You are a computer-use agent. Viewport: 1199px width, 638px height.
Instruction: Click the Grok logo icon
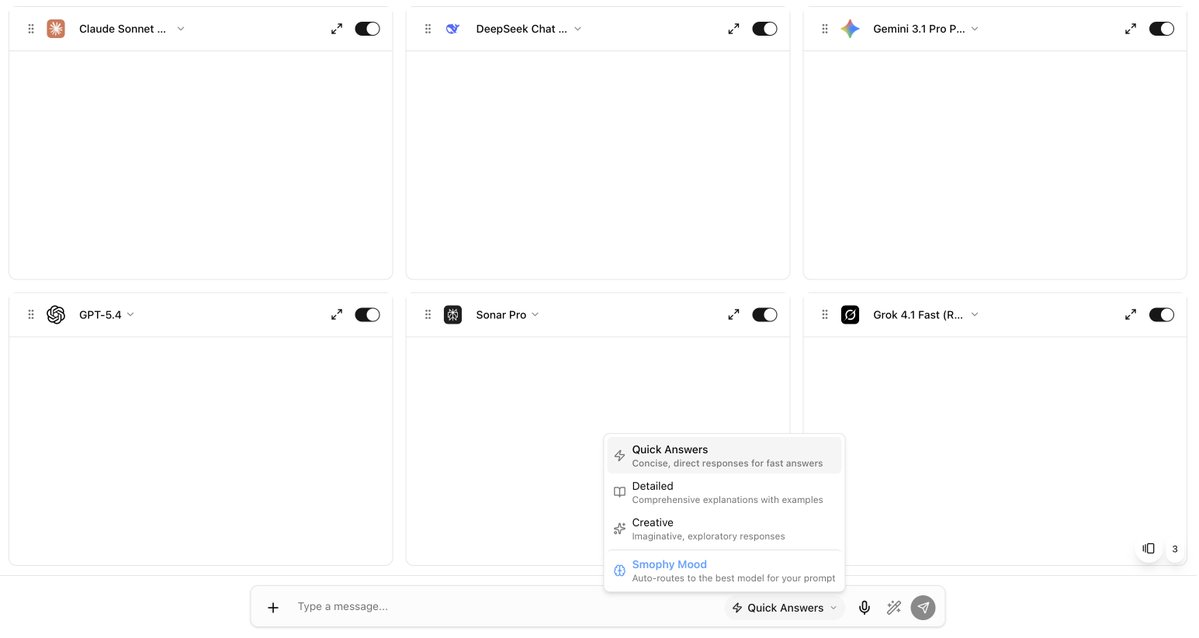pos(850,314)
